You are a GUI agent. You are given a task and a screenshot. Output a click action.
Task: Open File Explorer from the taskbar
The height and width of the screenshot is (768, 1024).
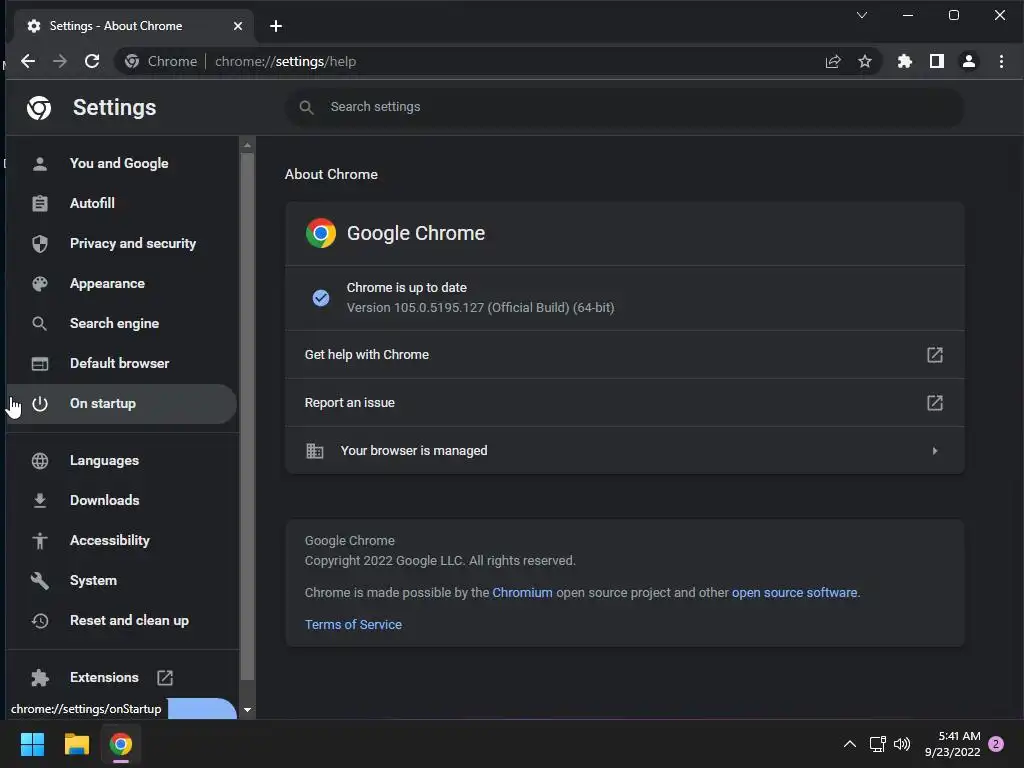[x=76, y=744]
